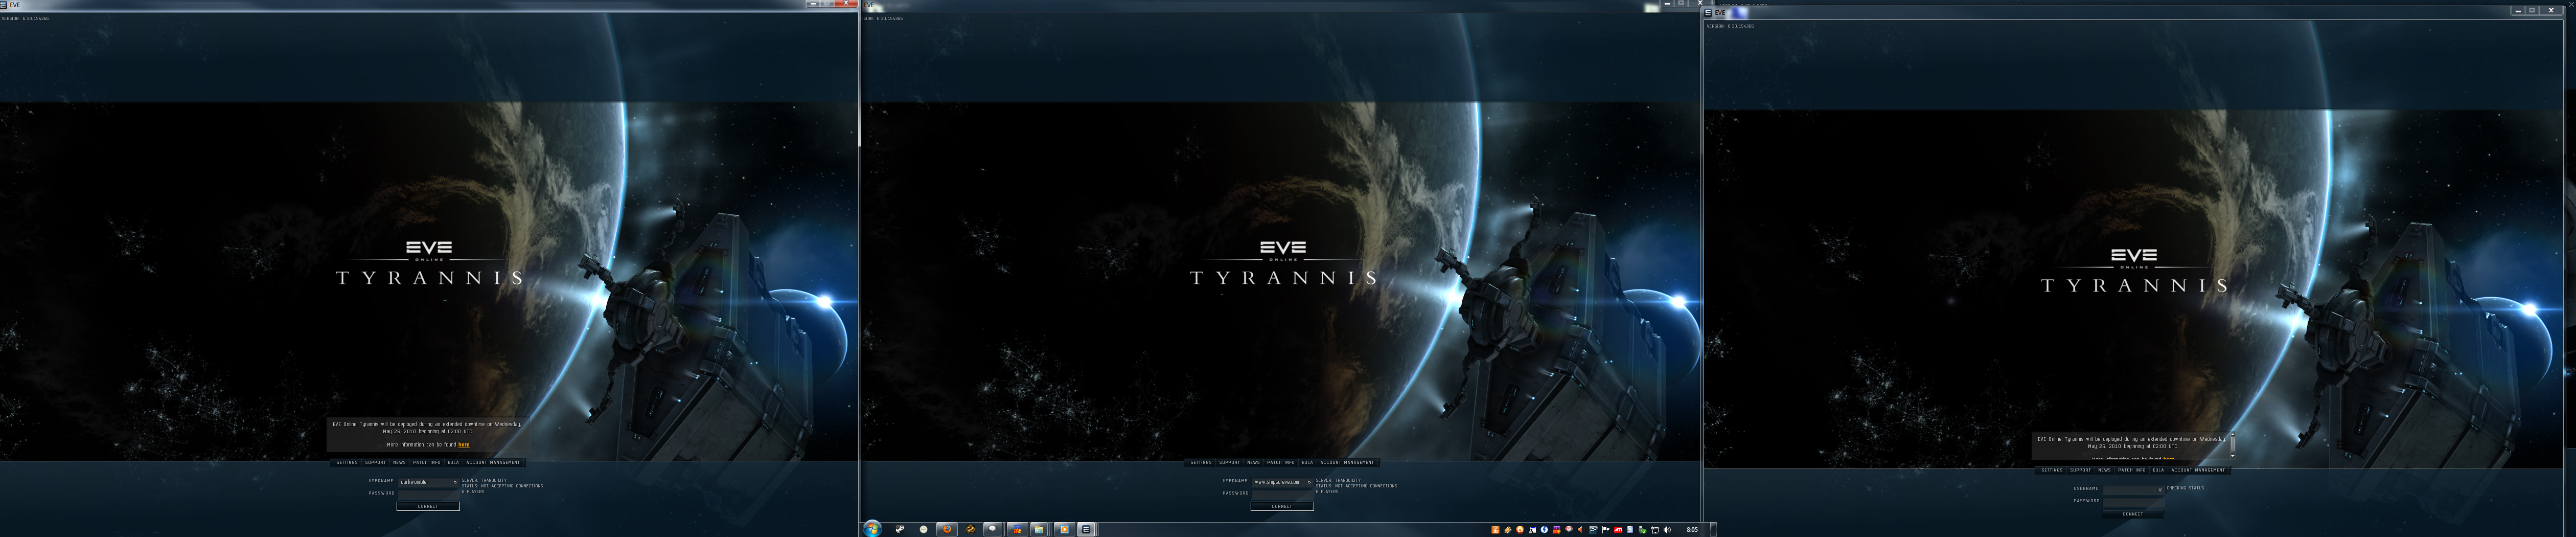The height and width of the screenshot is (537, 2576).
Task: Focus the empty username field in the Checking Status window
Action: [2130, 490]
